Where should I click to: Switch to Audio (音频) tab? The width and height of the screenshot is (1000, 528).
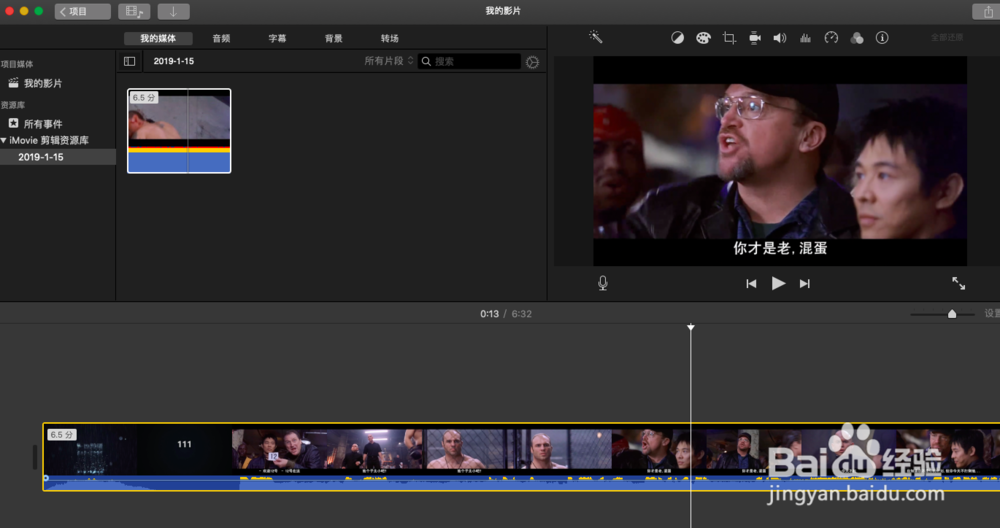pyautogui.click(x=221, y=38)
